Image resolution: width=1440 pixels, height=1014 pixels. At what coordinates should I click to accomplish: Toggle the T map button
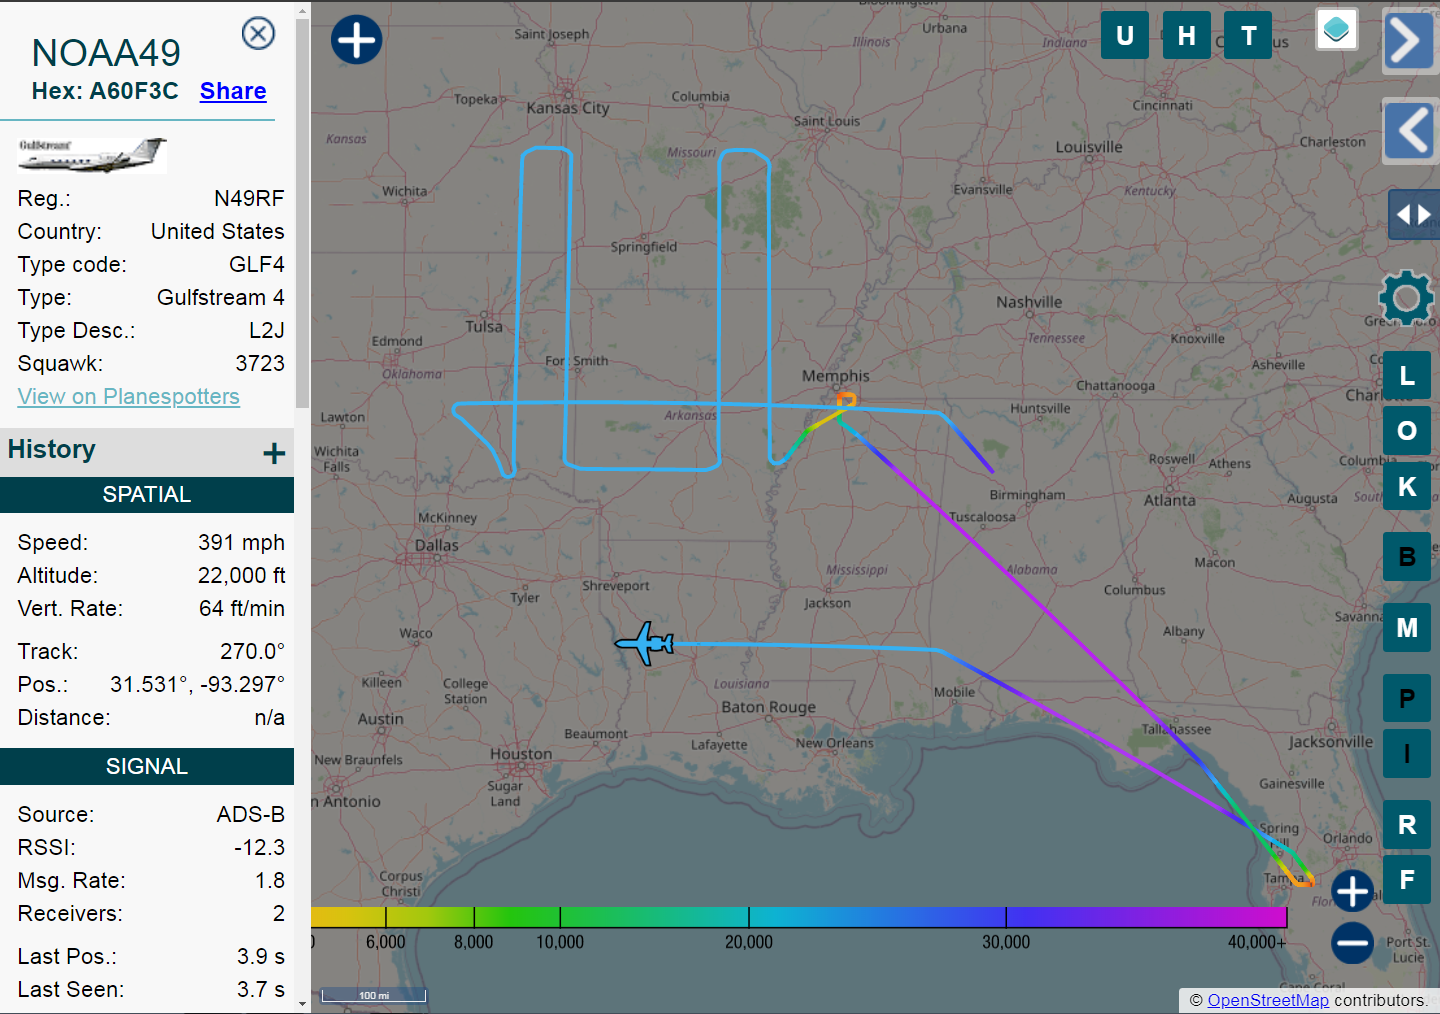[1249, 36]
